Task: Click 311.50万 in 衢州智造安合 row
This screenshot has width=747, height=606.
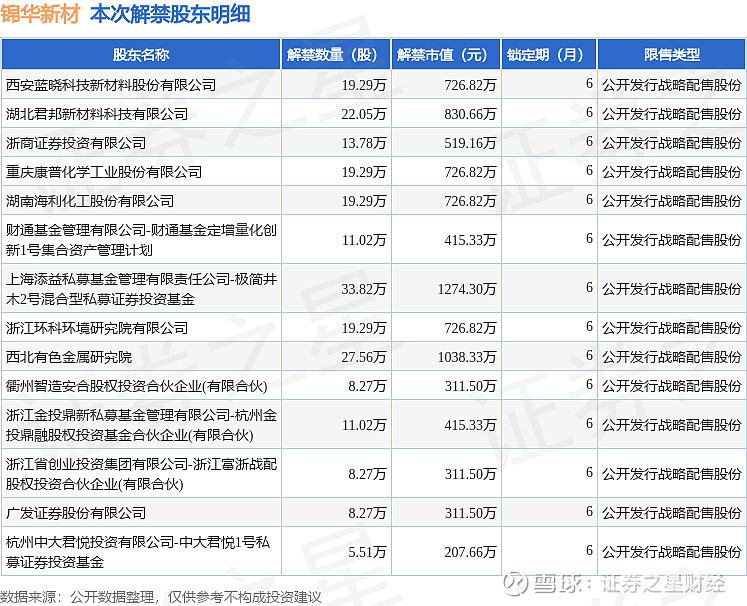Action: [x=470, y=386]
